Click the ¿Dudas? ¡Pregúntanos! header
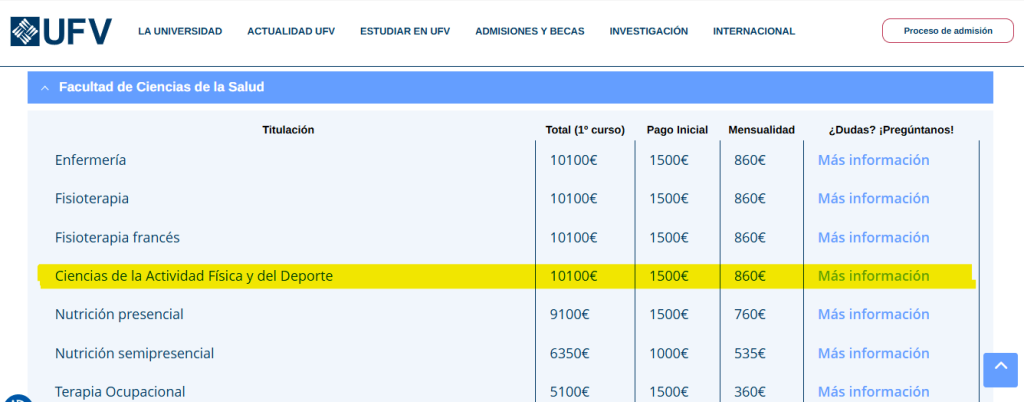The height and width of the screenshot is (402, 1024). point(891,130)
